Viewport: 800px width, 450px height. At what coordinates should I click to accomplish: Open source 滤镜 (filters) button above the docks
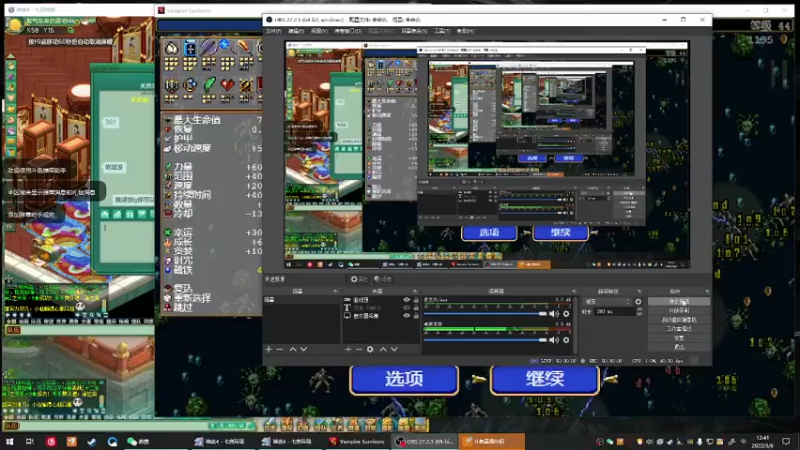tap(383, 279)
